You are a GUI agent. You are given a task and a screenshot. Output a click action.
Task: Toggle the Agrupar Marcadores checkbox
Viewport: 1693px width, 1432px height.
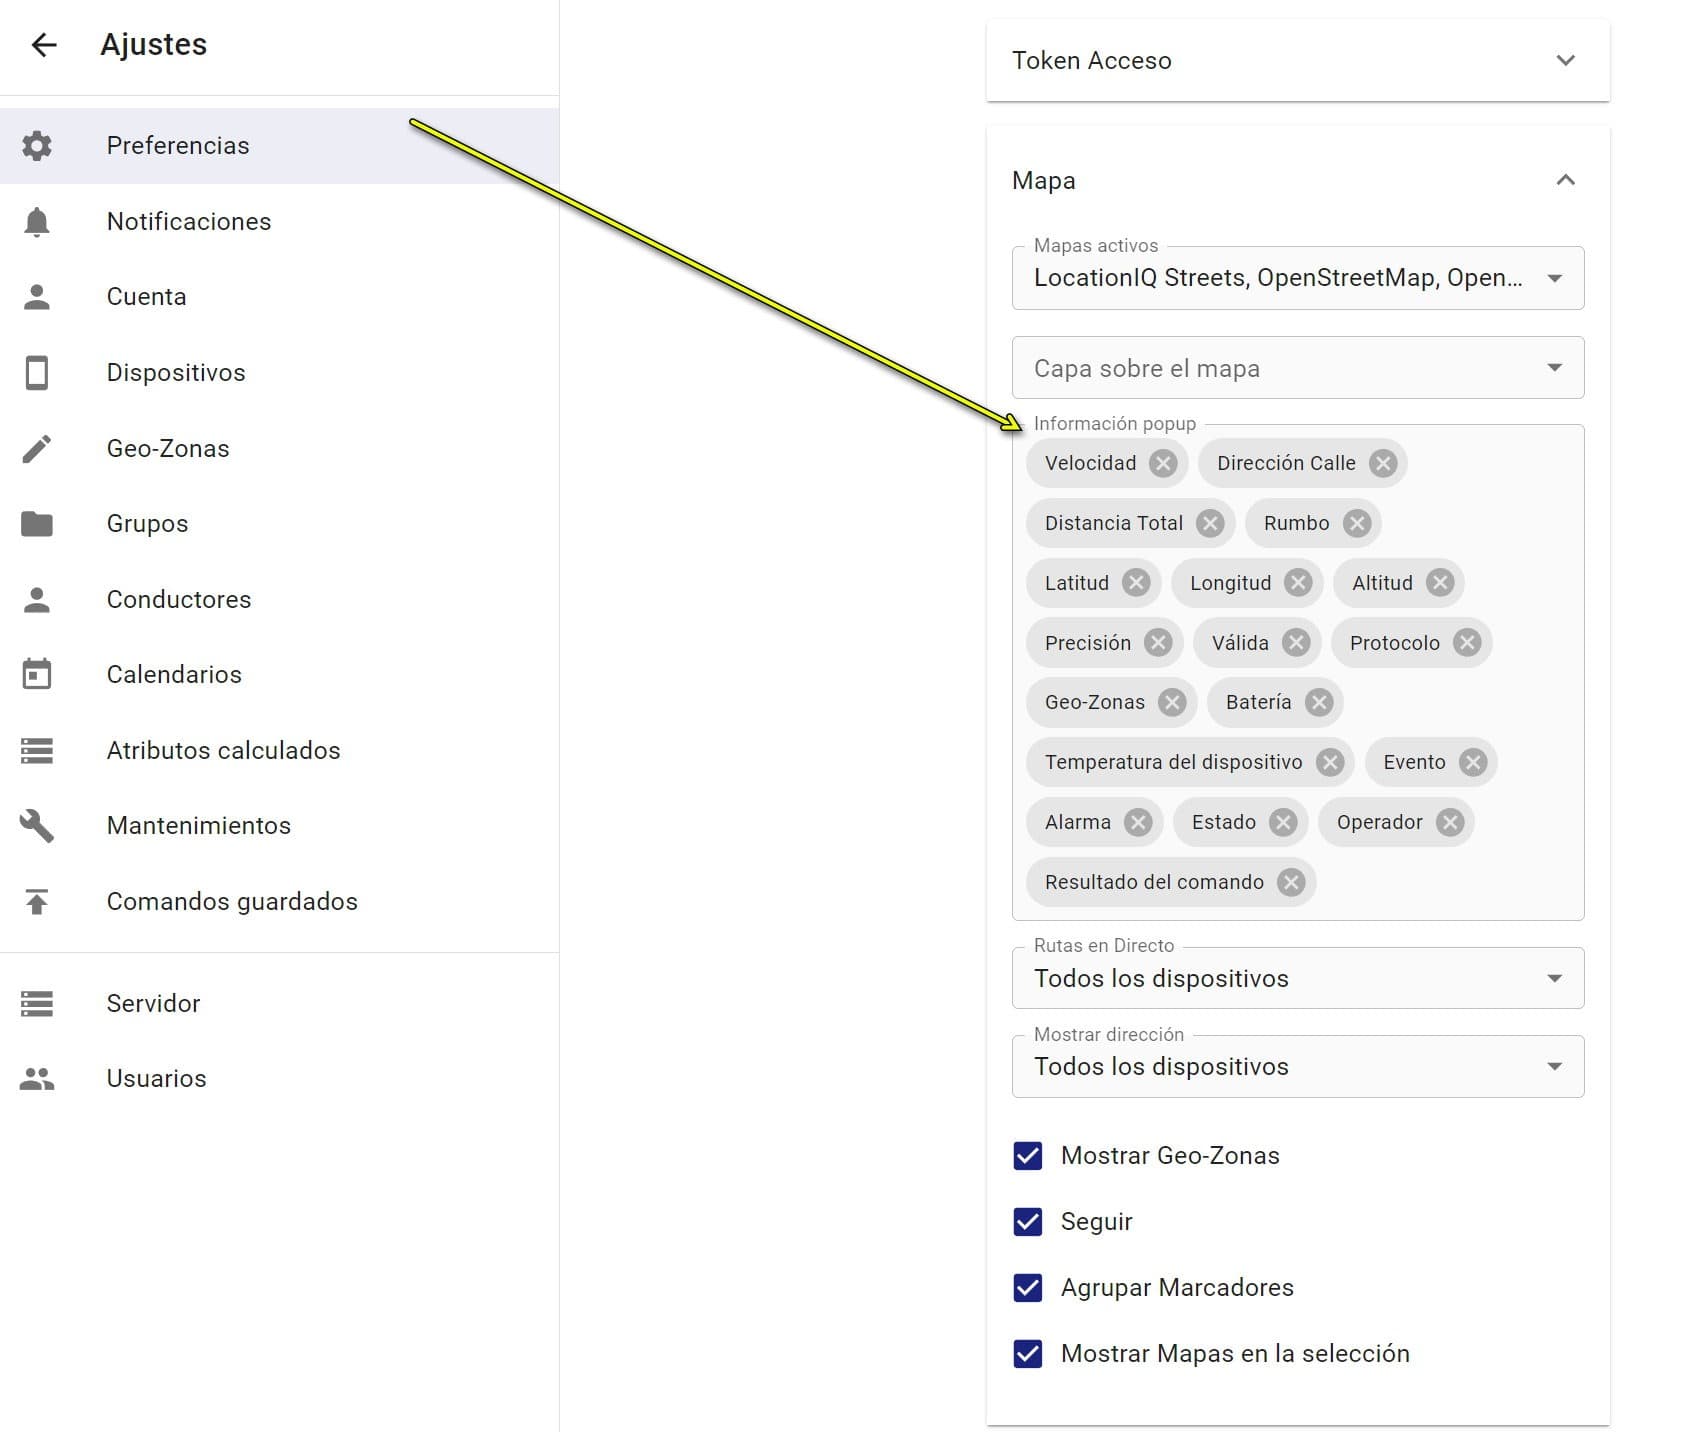coord(1028,1288)
